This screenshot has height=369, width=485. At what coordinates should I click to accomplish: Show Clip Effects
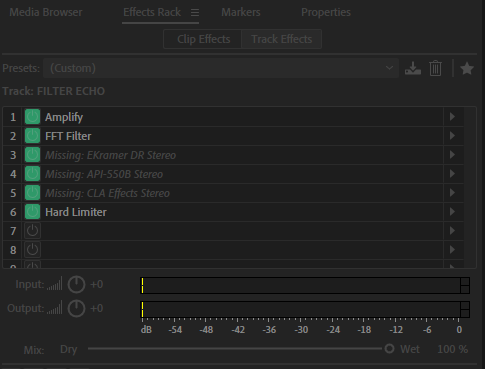pyautogui.click(x=203, y=39)
